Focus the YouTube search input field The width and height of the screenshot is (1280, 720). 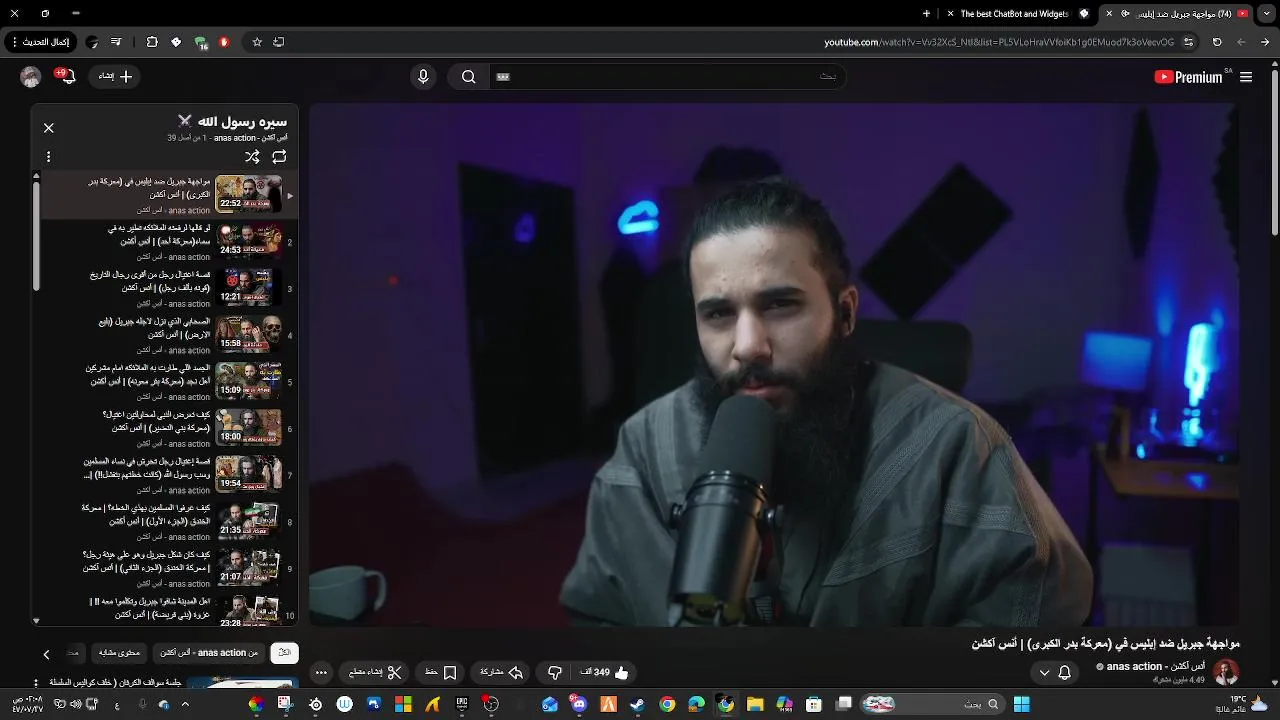pyautogui.click(x=665, y=77)
